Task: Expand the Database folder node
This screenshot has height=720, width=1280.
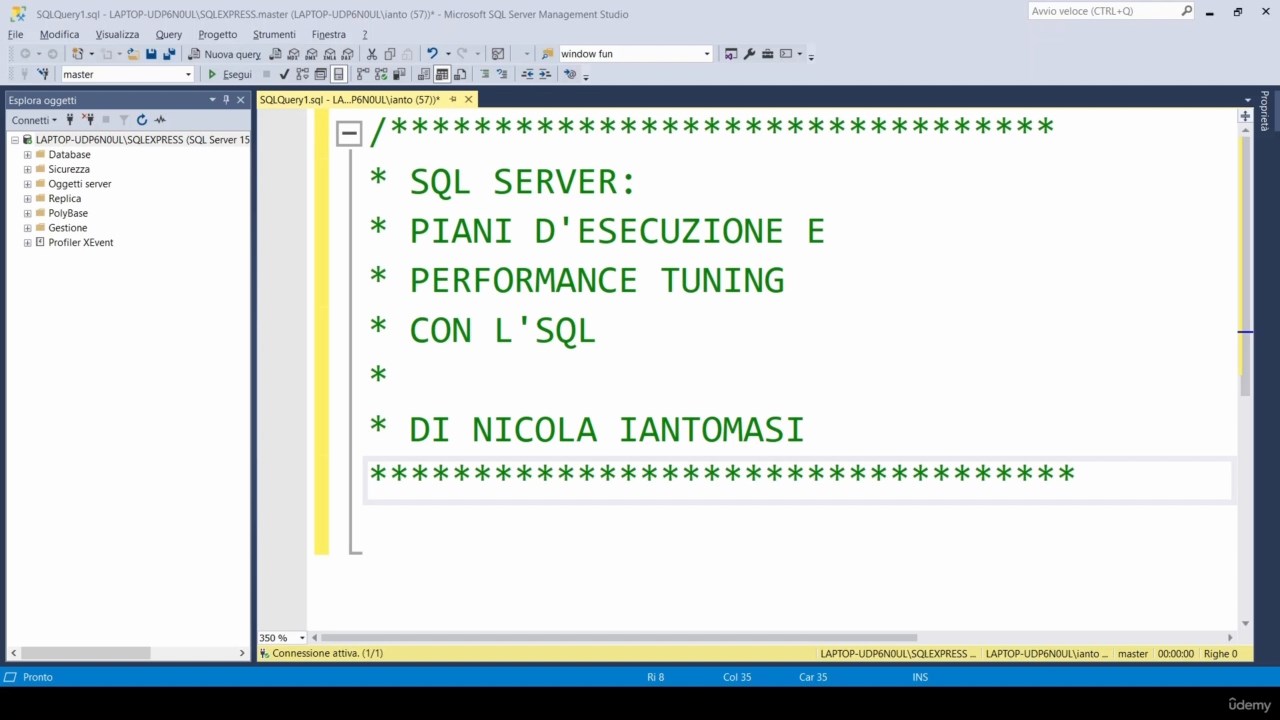Action: click(28, 155)
